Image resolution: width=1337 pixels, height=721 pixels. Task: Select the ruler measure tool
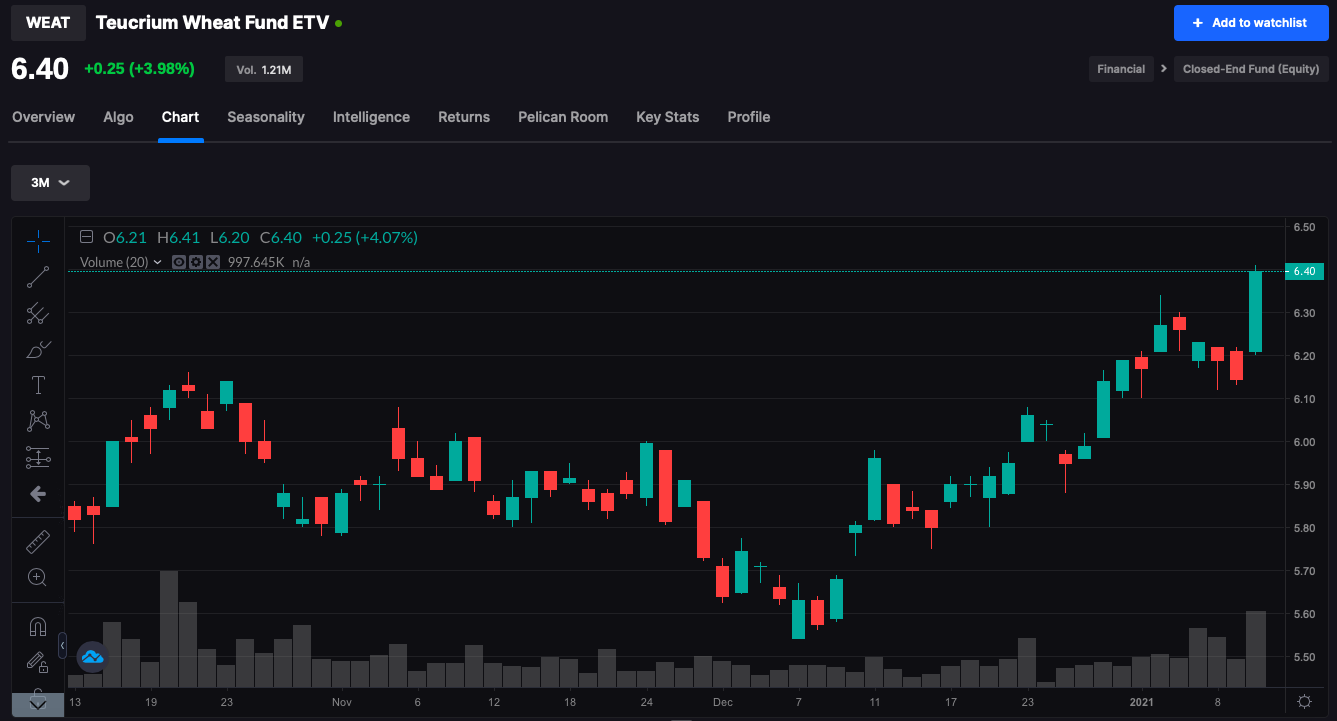[38, 542]
